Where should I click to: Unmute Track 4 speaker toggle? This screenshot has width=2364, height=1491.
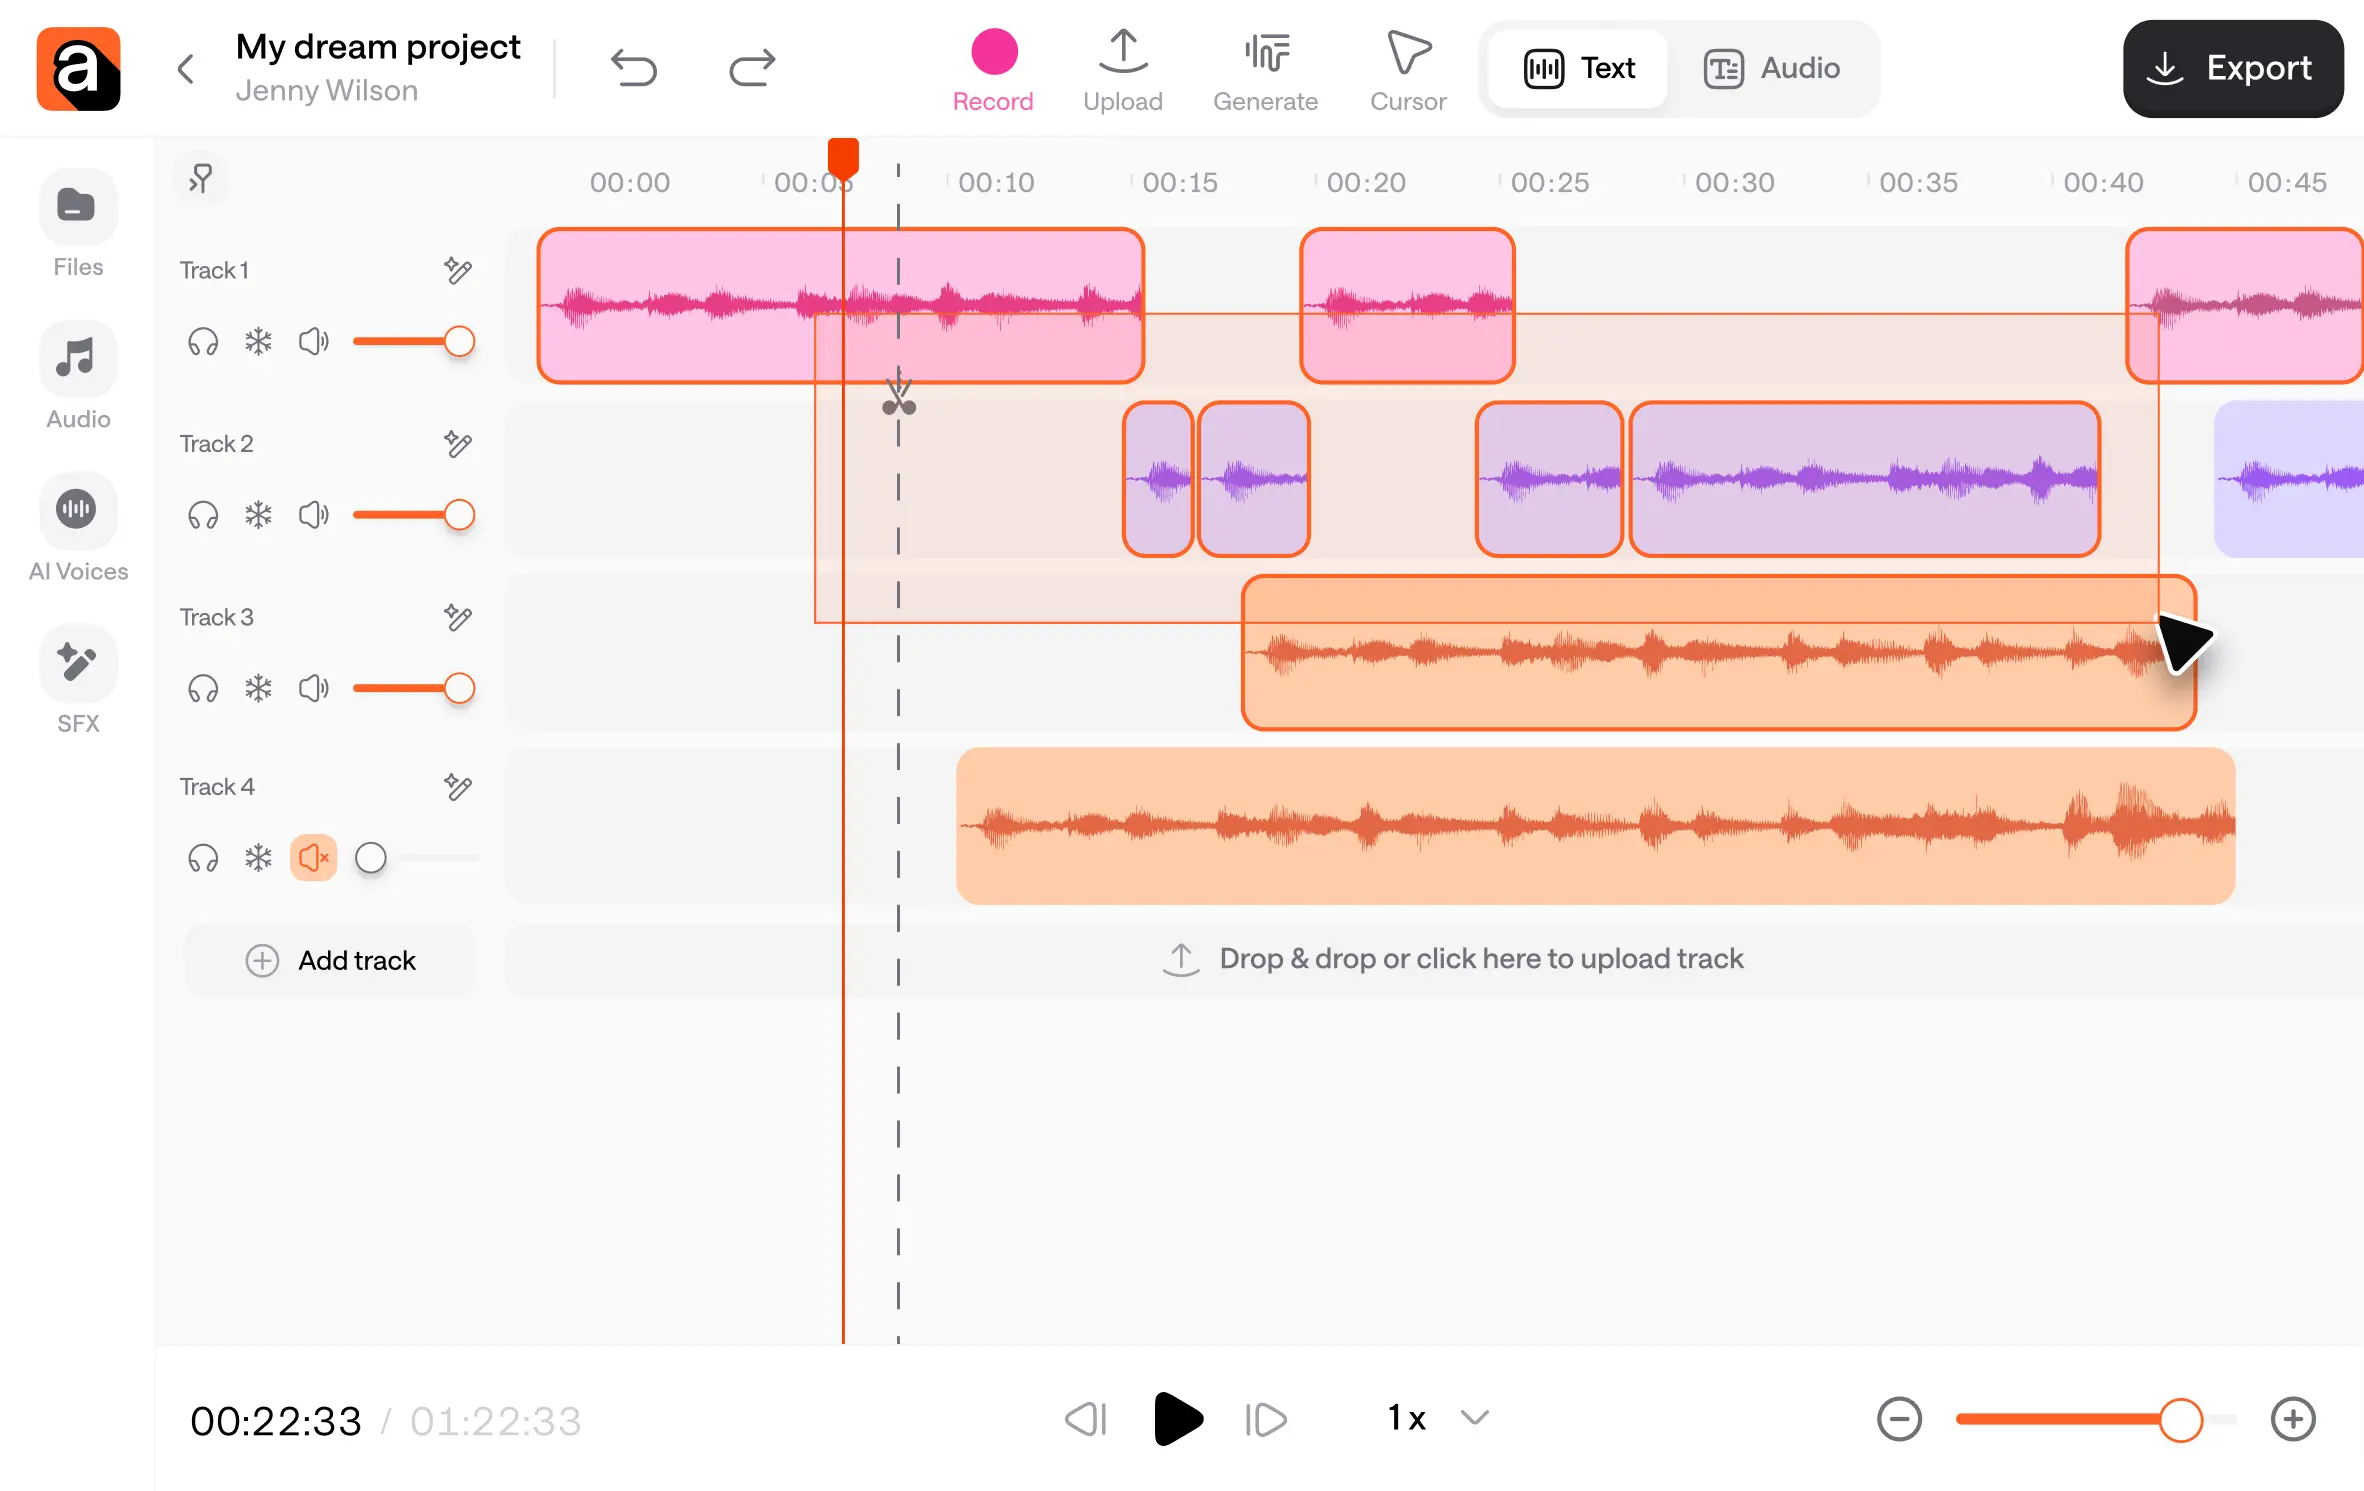pyautogui.click(x=313, y=858)
